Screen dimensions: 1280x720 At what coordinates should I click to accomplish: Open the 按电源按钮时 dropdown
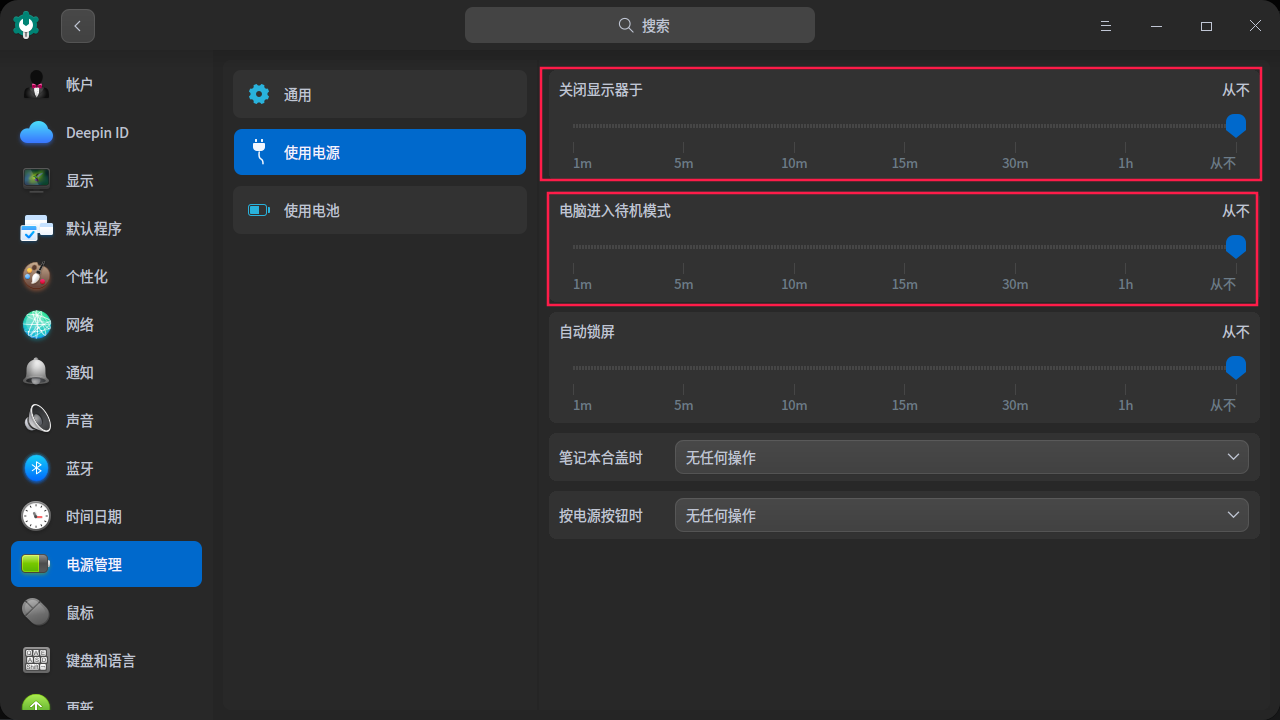[961, 514]
